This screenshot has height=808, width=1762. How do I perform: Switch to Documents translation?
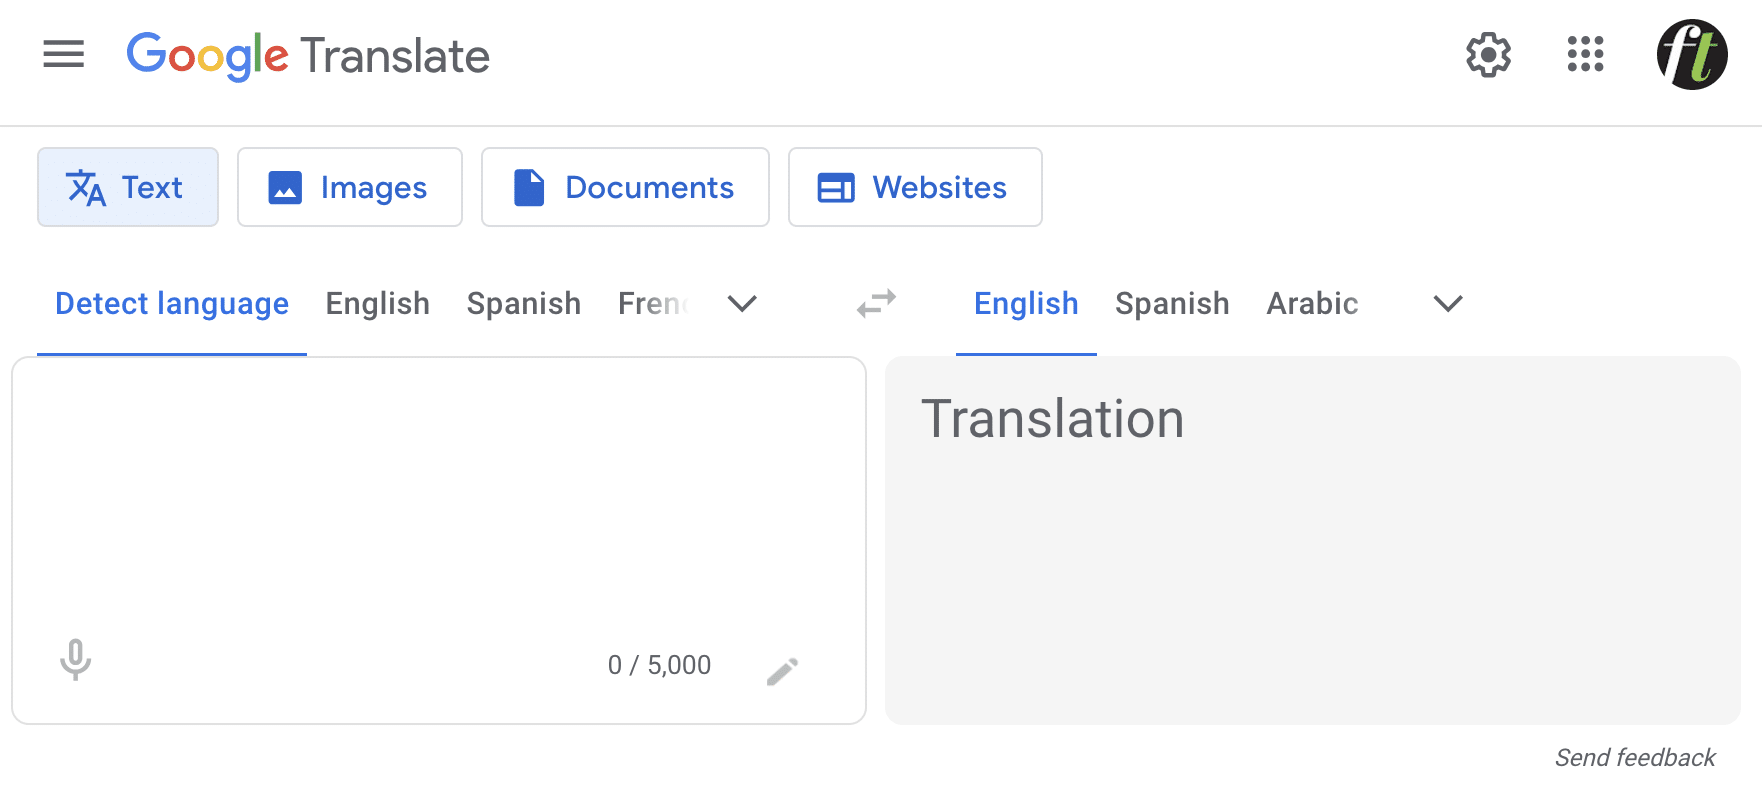(x=625, y=187)
